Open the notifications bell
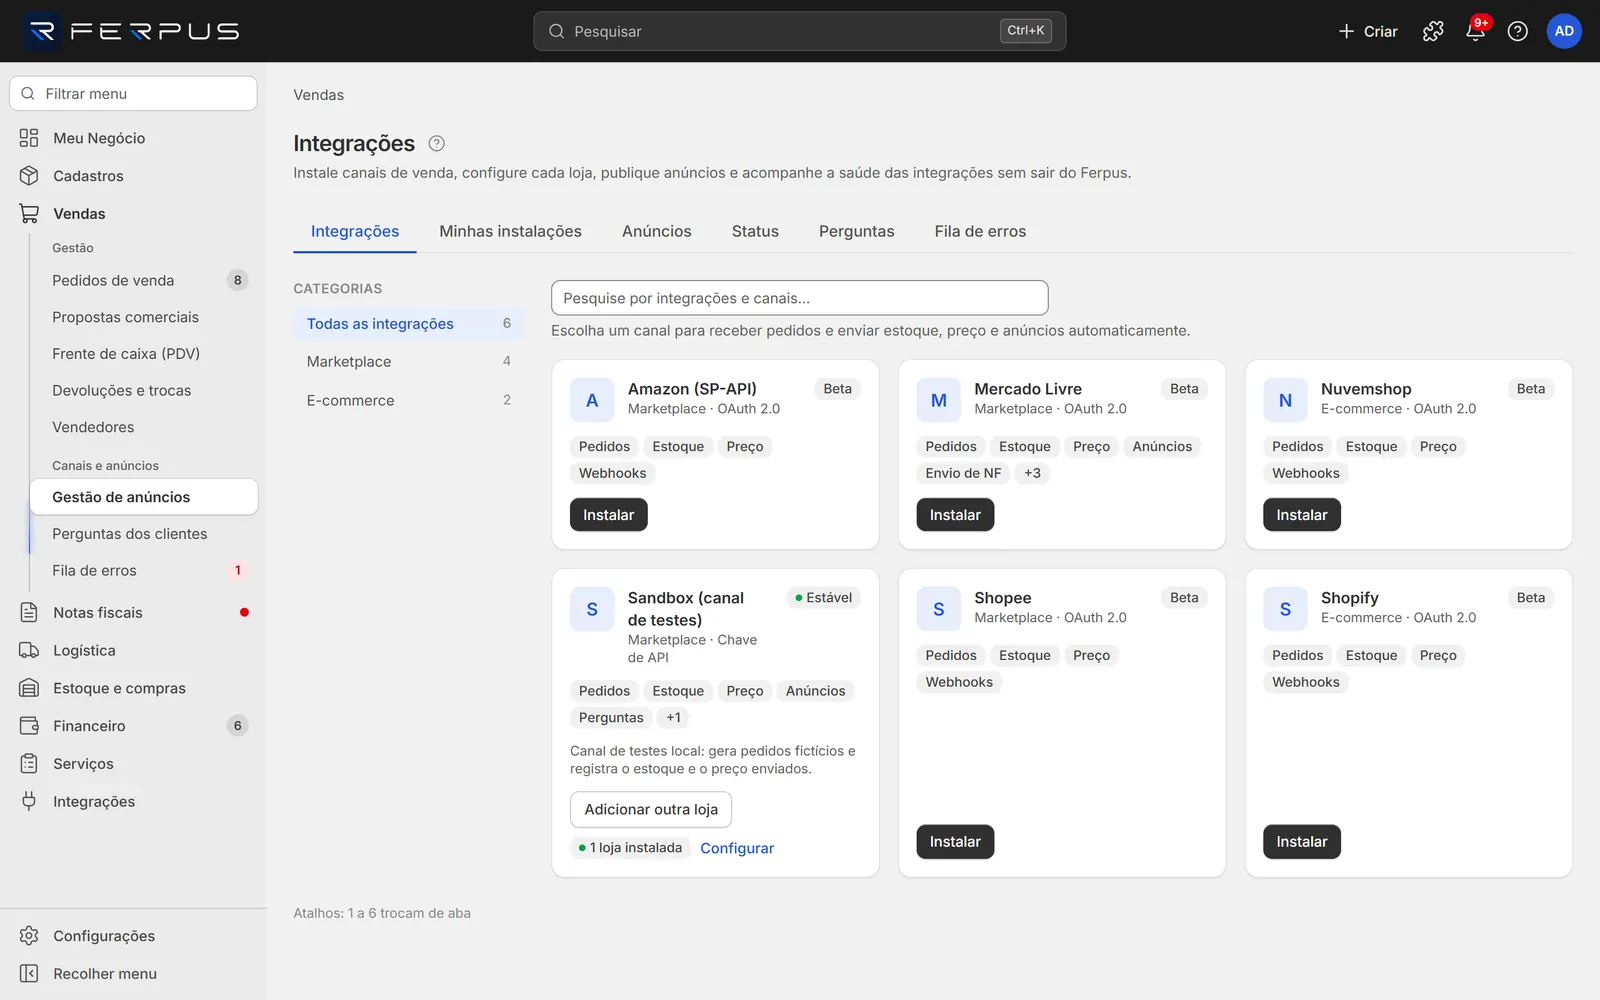This screenshot has width=1600, height=1000. tap(1475, 31)
